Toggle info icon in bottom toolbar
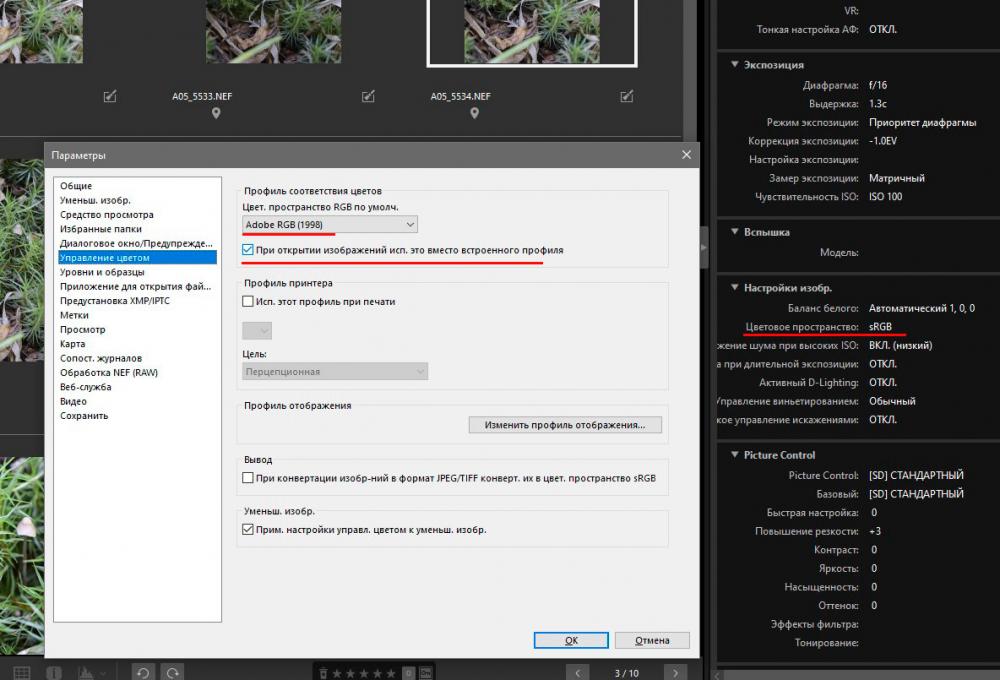Screen dimensions: 1000x680 tap(54, 673)
